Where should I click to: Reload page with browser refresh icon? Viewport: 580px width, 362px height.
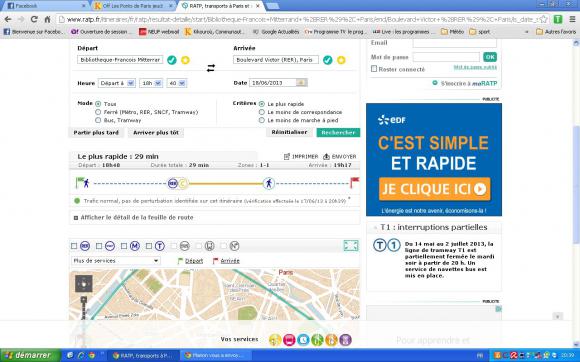point(34,19)
